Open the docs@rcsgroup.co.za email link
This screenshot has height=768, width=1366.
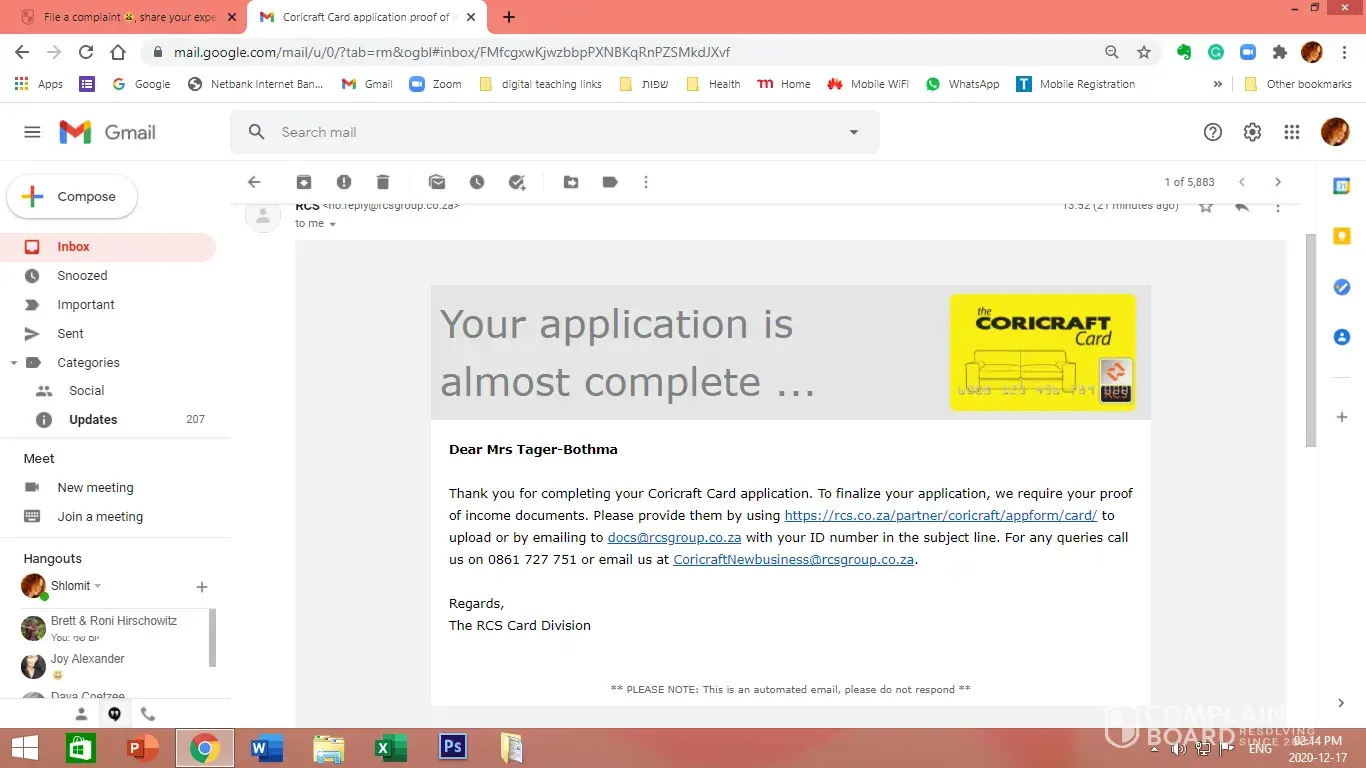pos(674,538)
